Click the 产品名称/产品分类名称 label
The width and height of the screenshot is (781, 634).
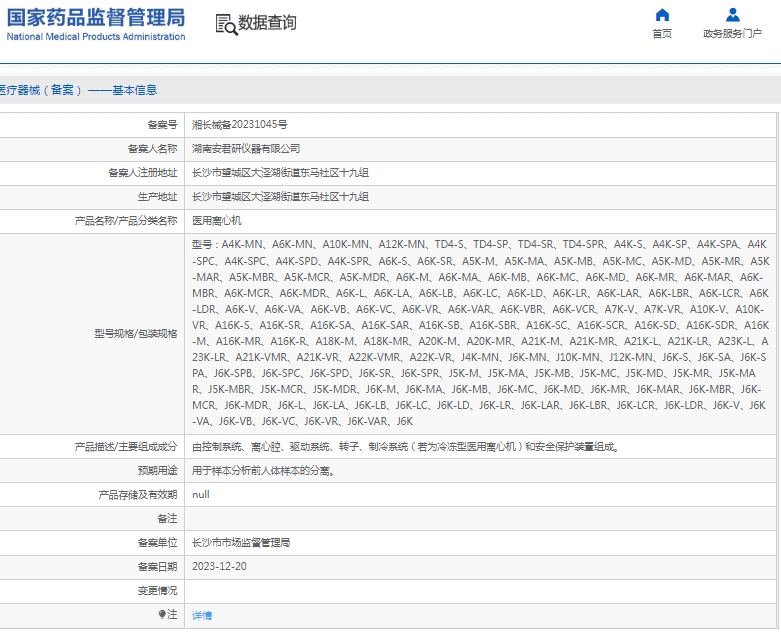click(126, 220)
